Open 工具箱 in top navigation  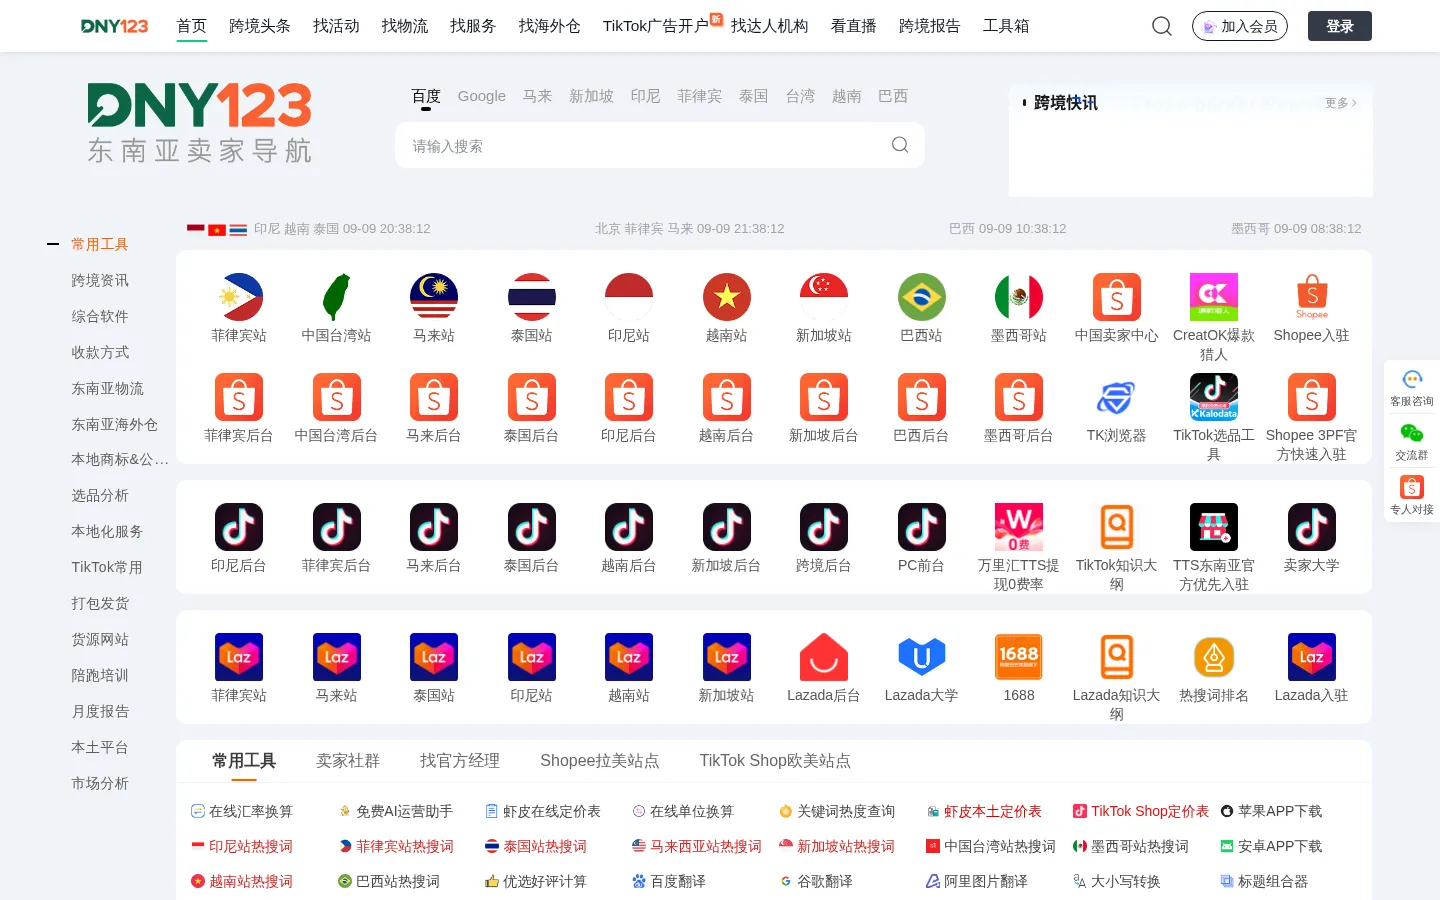[1006, 26]
